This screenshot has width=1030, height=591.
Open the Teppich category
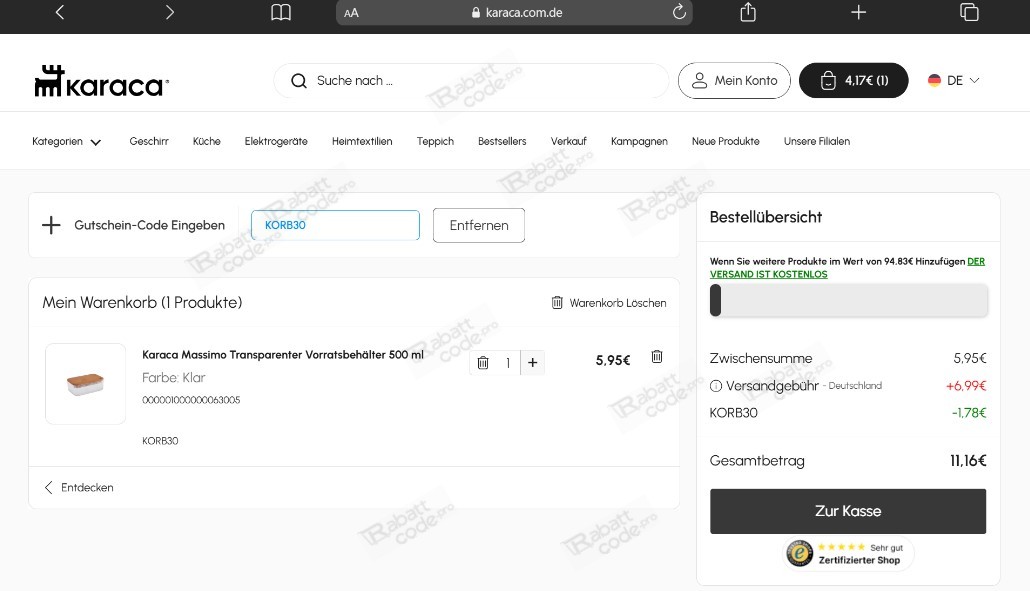point(435,141)
